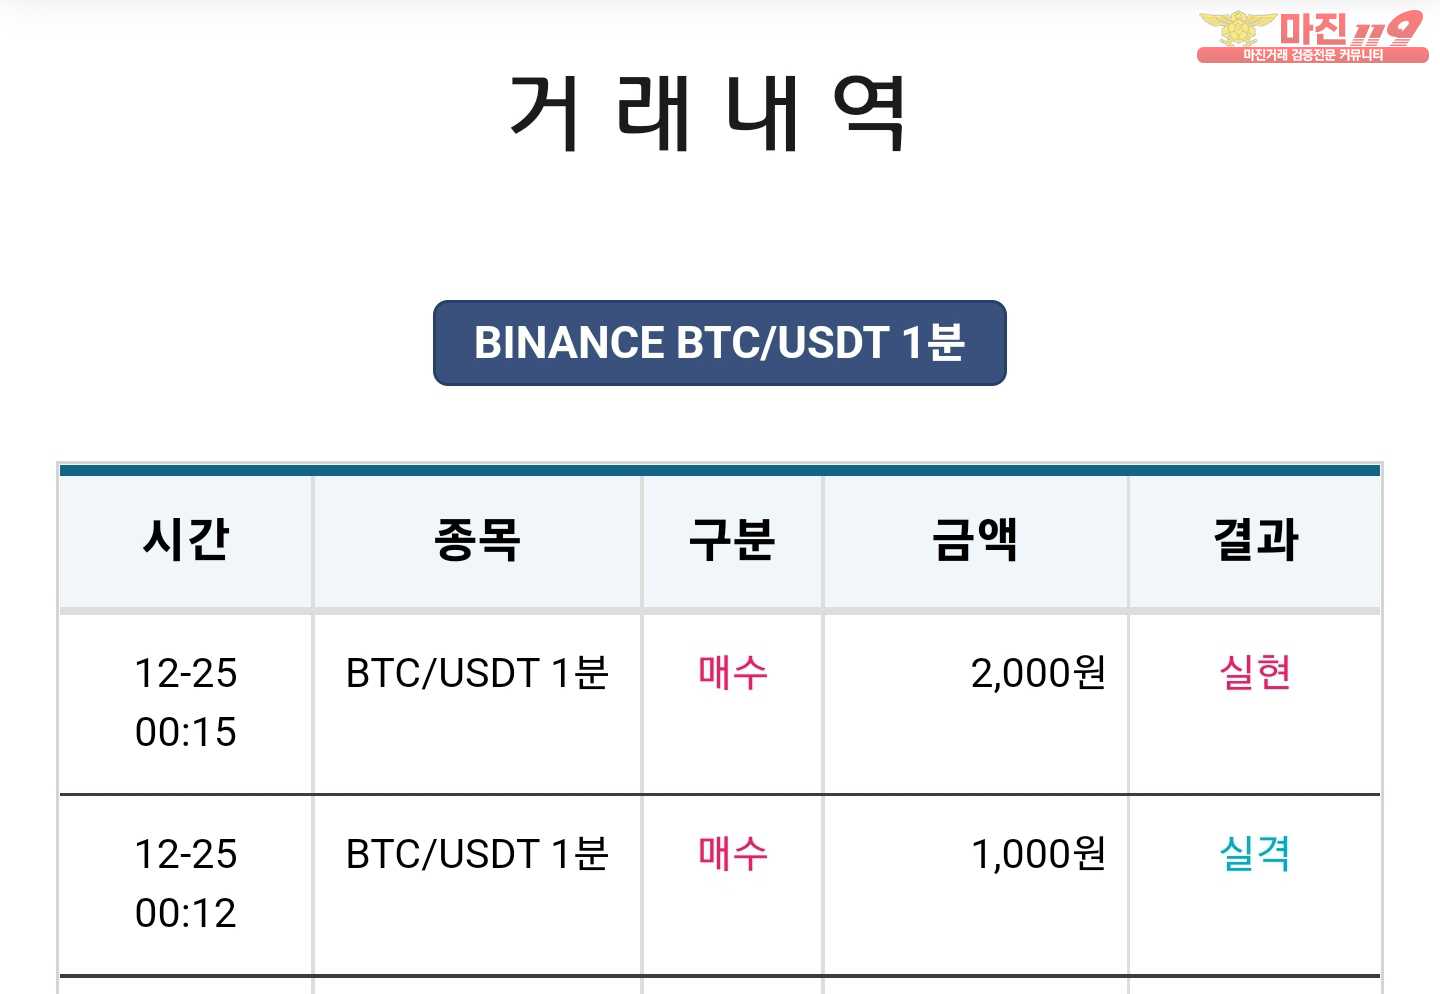The width and height of the screenshot is (1440, 994).
Task: Click the golden emblem in the logo
Action: [1238, 30]
